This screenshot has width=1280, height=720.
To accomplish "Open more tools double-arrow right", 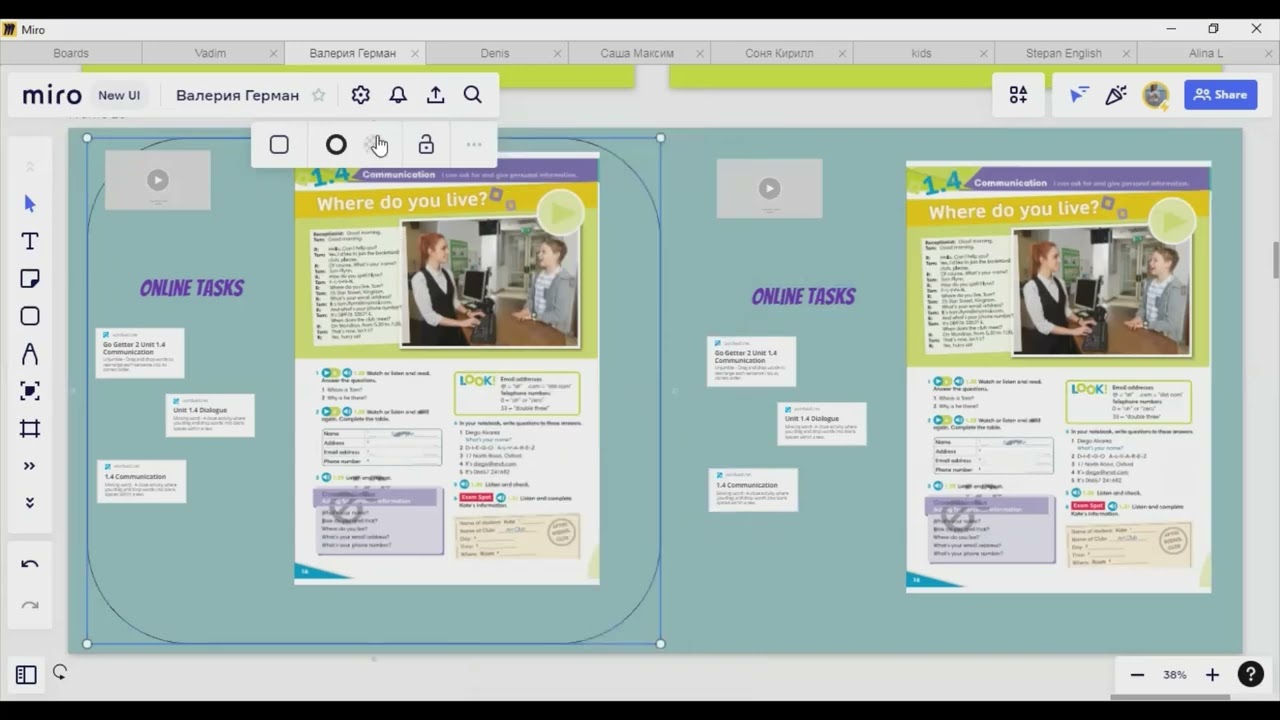I will pos(30,466).
